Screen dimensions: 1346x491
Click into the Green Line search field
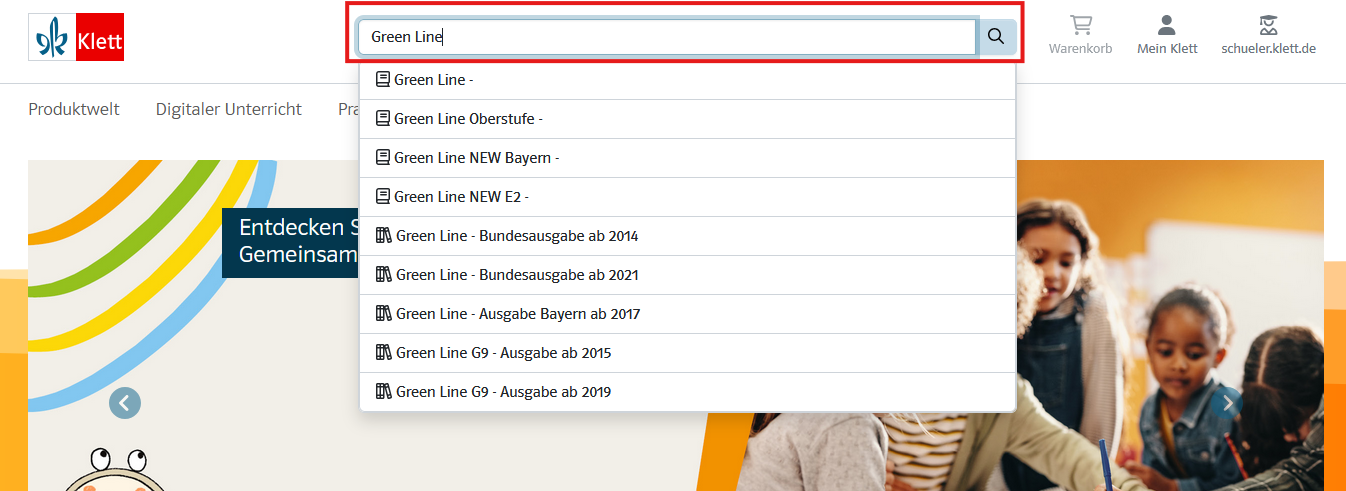667,37
